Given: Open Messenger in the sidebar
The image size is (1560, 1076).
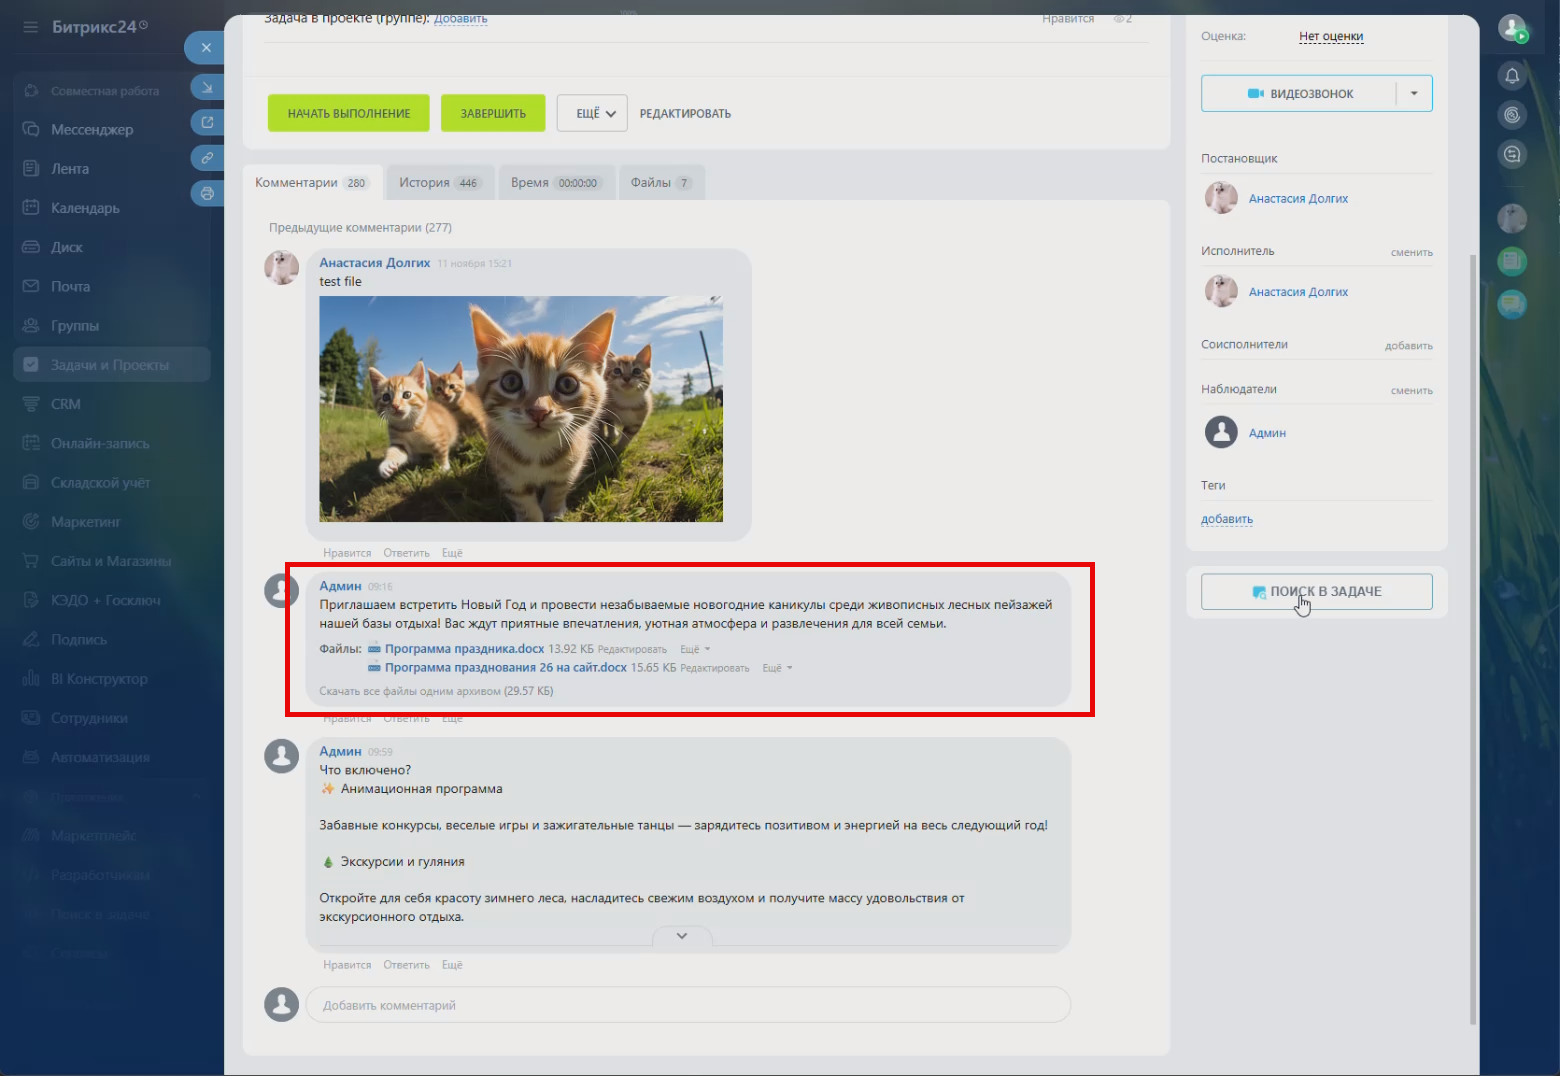Looking at the screenshot, I should click(92, 130).
